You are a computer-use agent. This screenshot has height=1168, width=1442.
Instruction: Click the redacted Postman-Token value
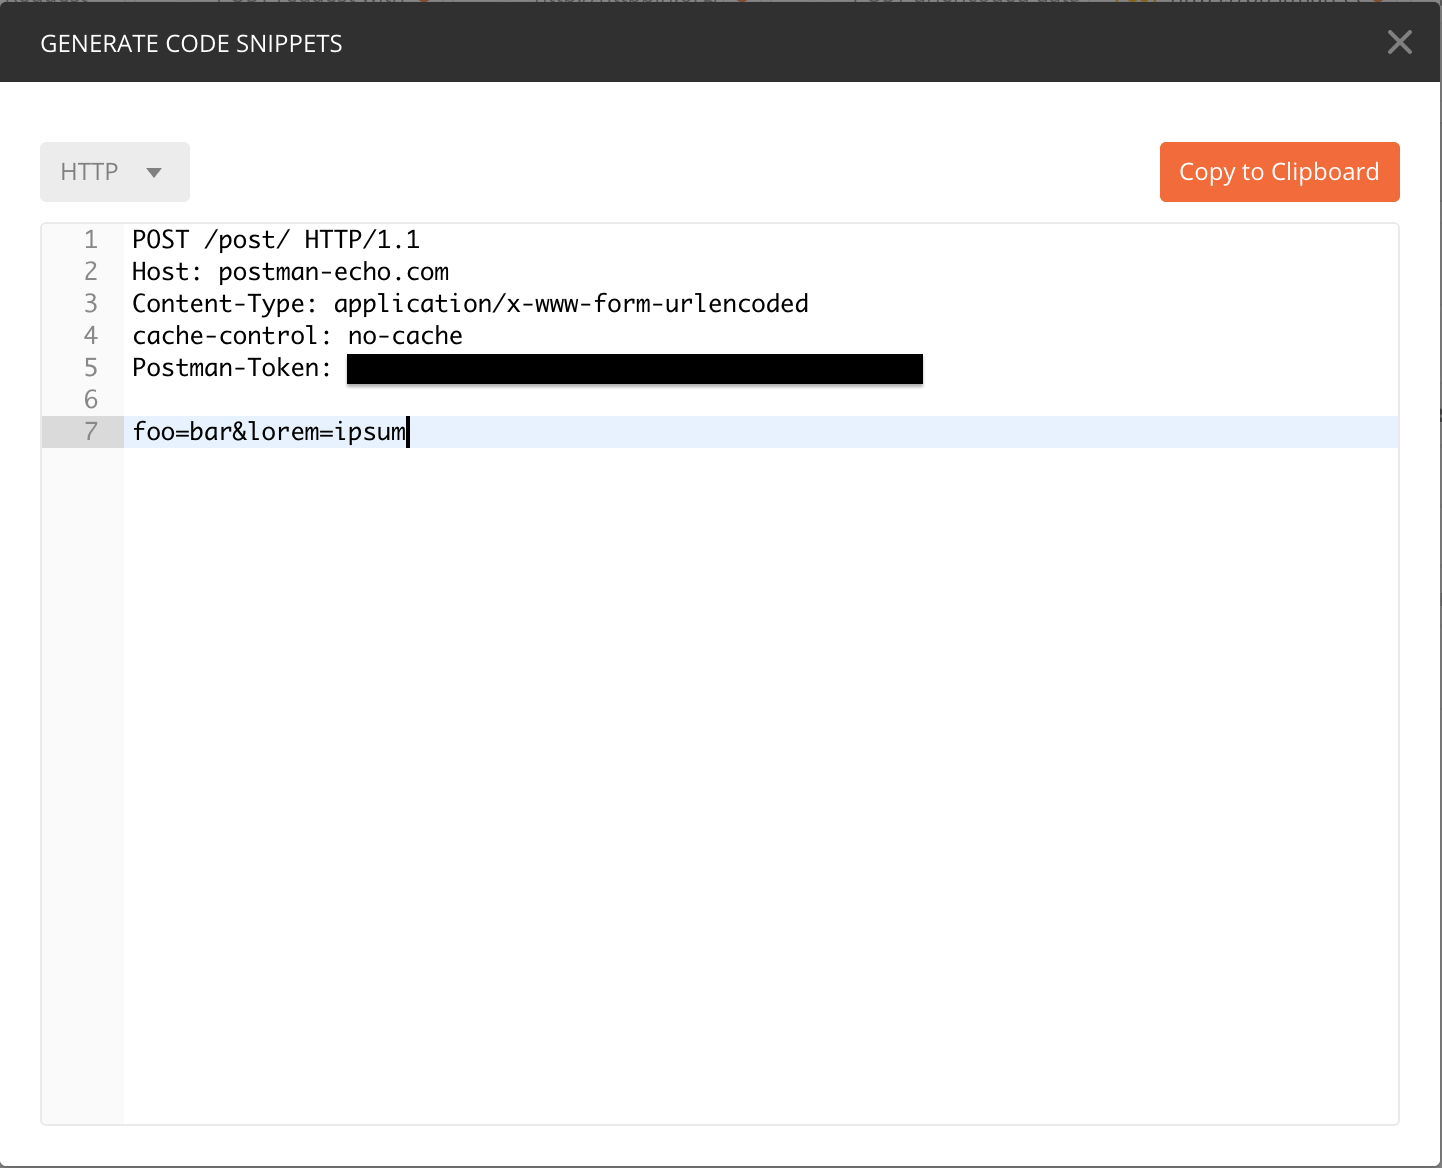pos(632,368)
